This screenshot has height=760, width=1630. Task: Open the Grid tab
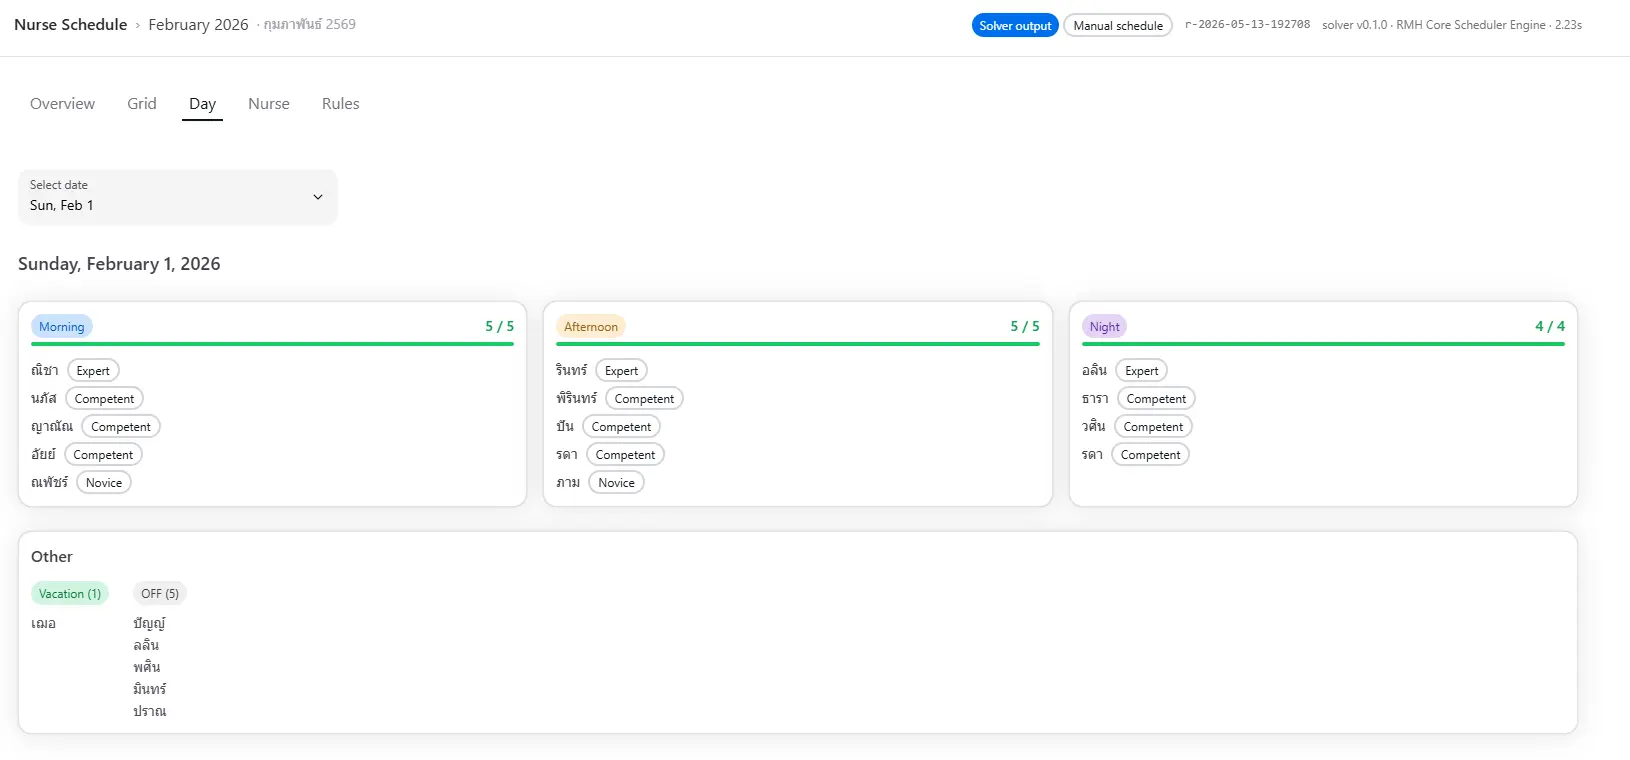coord(142,104)
